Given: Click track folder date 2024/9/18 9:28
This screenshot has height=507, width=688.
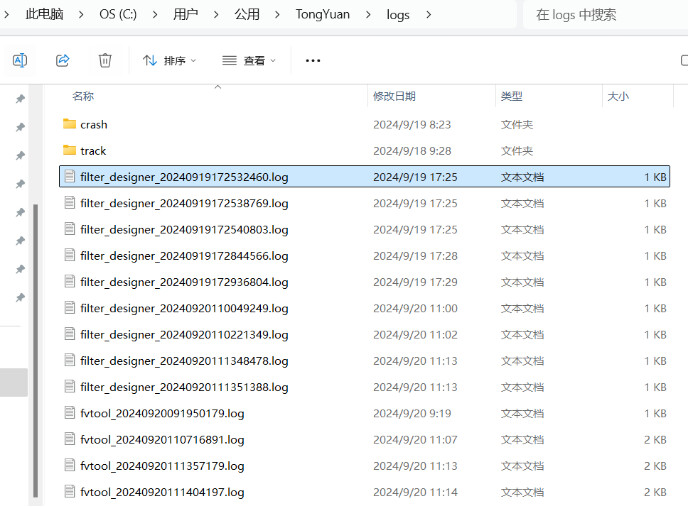Looking at the screenshot, I should 412,151.
